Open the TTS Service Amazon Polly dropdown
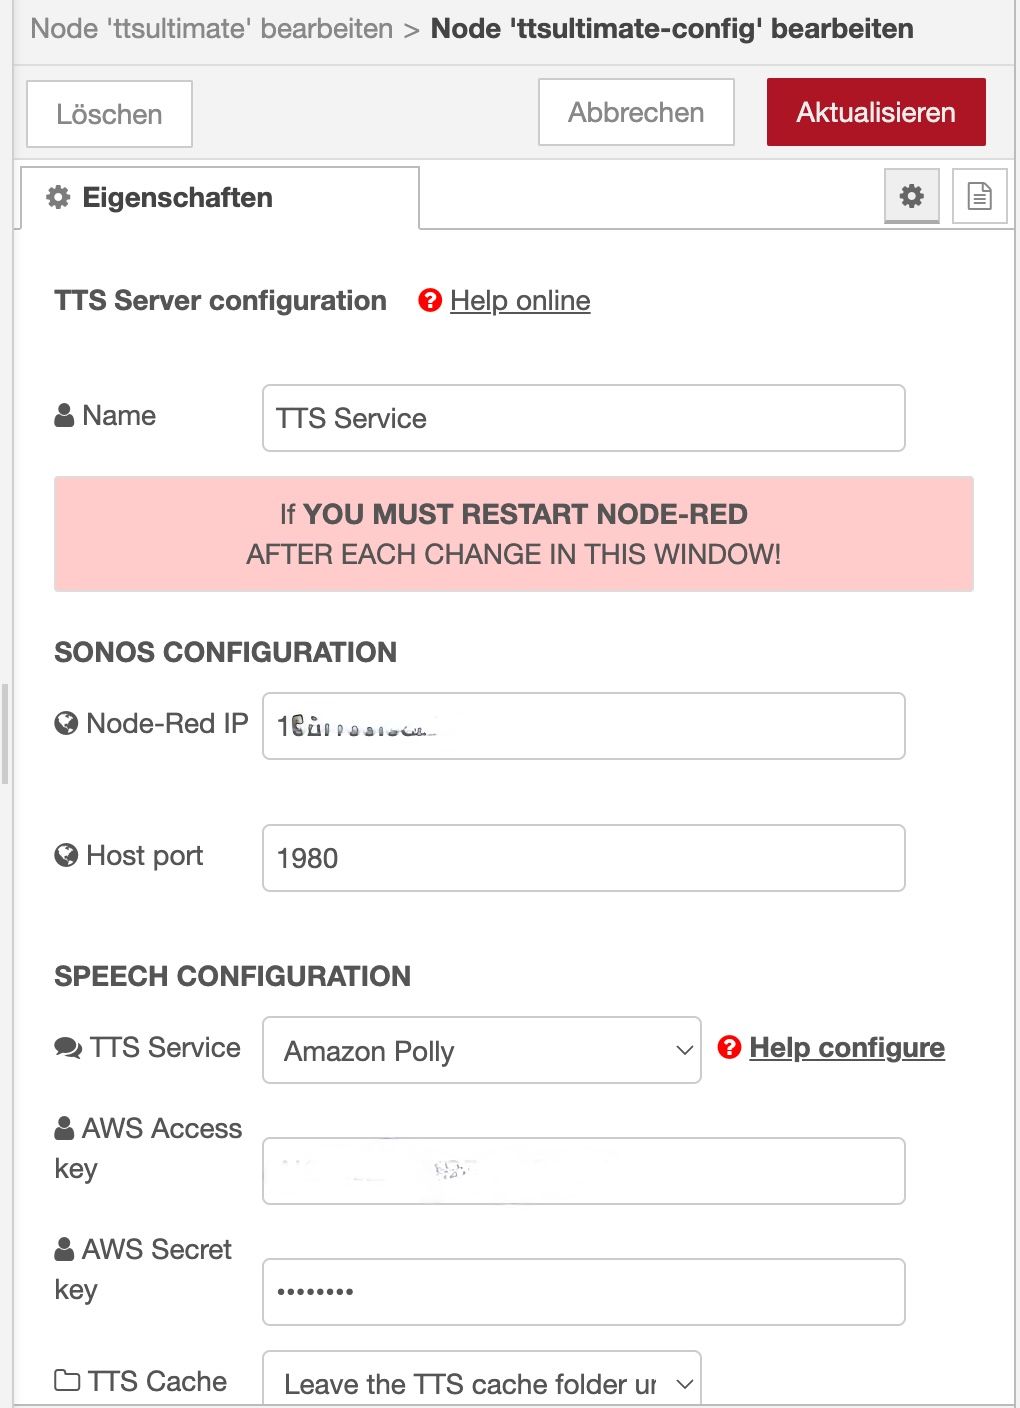This screenshot has width=1020, height=1408. coord(482,1050)
